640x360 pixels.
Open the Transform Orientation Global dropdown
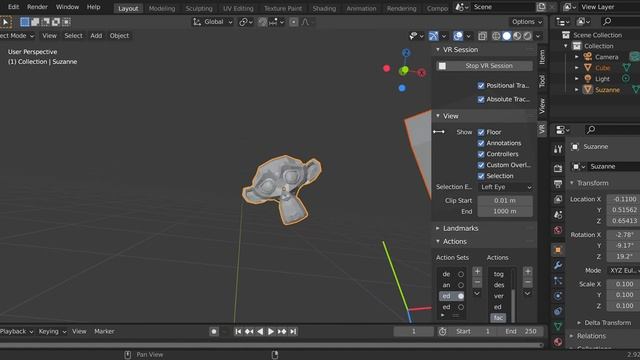pyautogui.click(x=213, y=22)
